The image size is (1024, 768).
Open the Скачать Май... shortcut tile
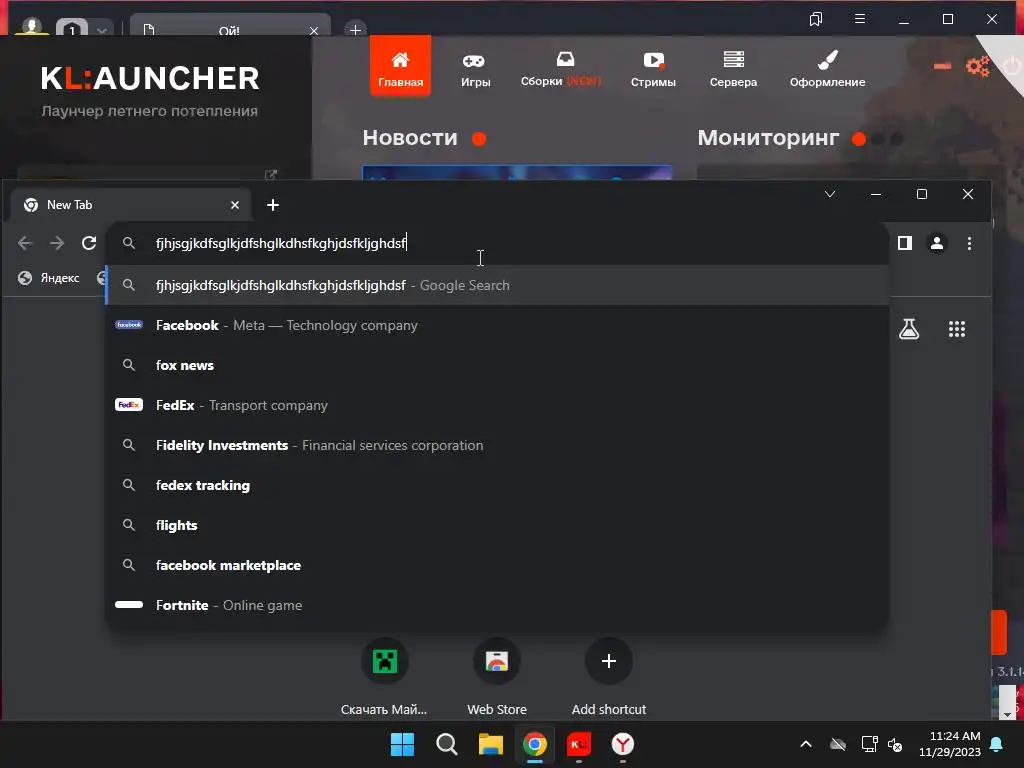(x=385, y=677)
